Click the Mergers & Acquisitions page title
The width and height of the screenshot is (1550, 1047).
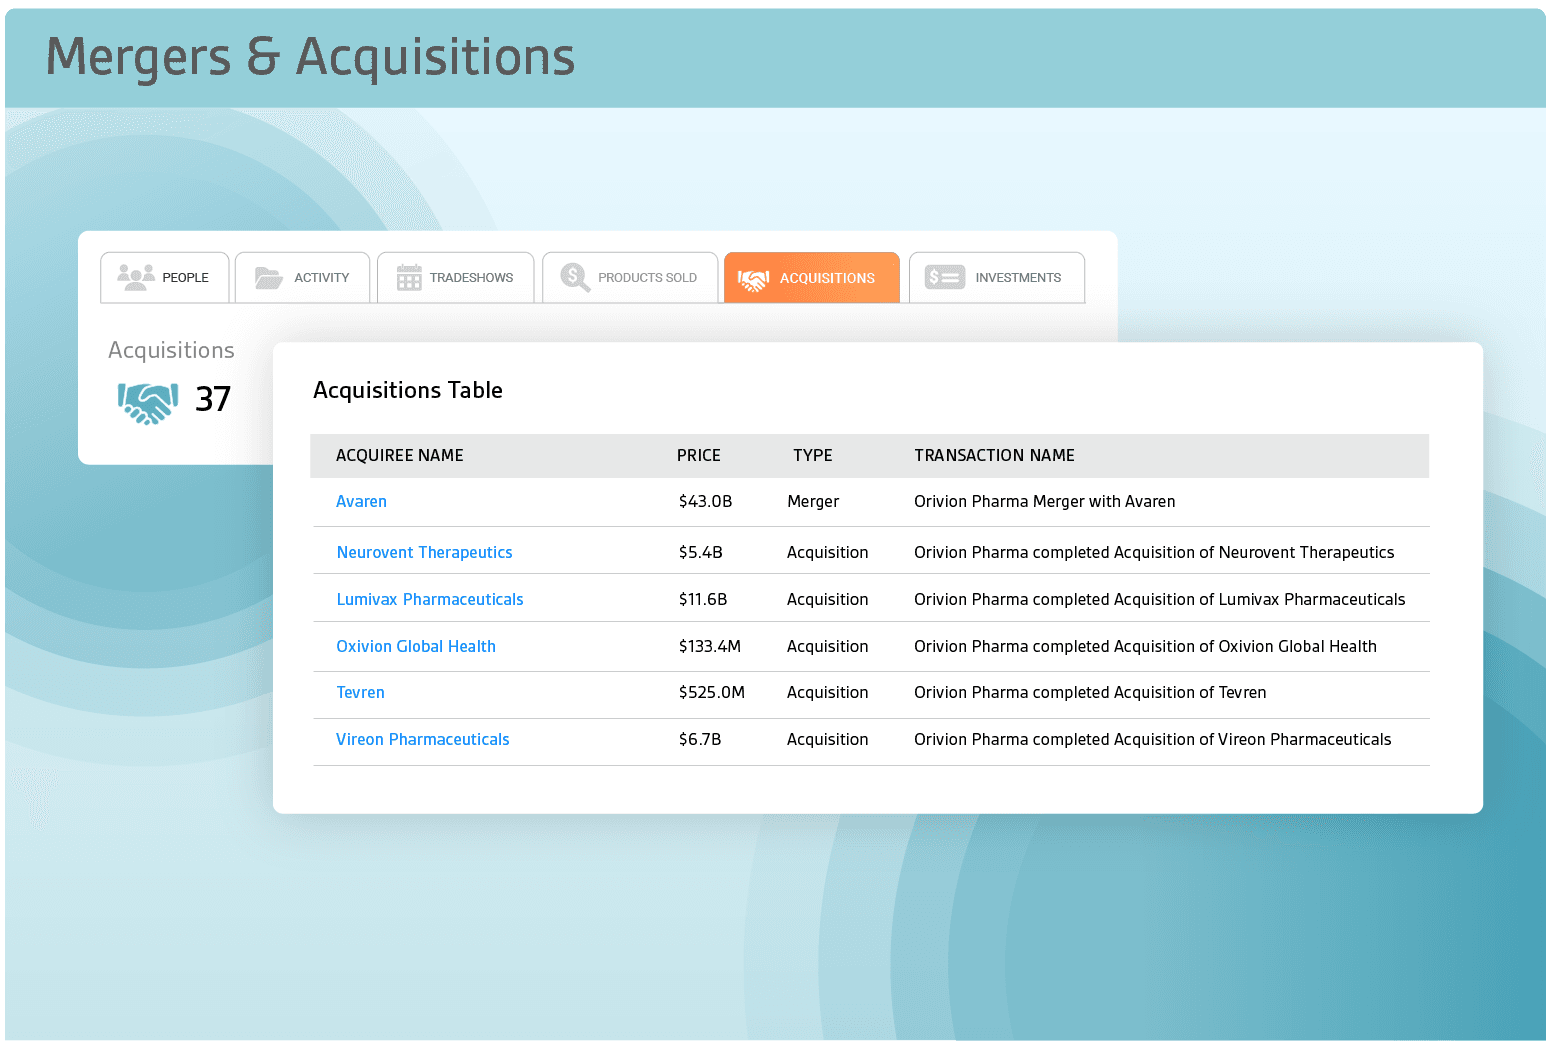tap(311, 58)
